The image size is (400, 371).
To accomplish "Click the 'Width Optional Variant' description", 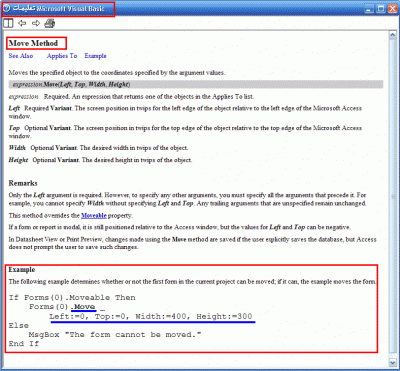I will click(98, 148).
